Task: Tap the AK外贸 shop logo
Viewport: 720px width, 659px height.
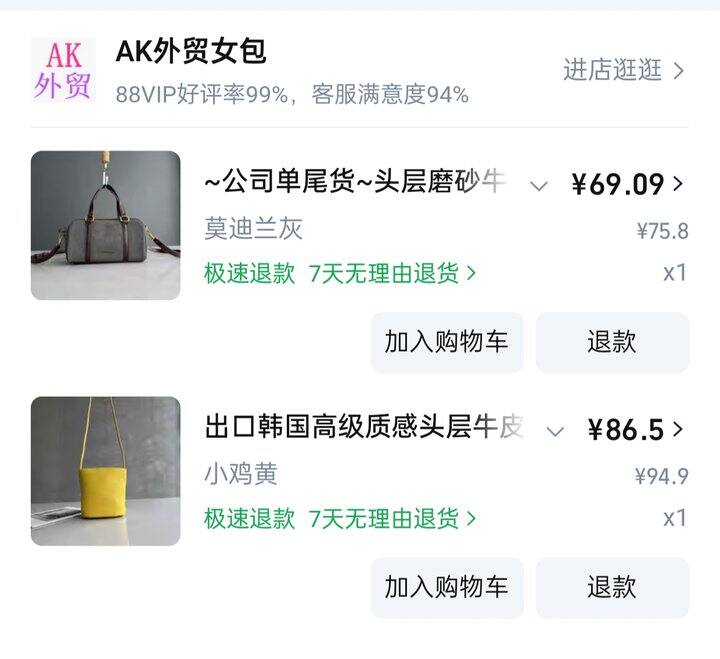Action: pos(63,69)
